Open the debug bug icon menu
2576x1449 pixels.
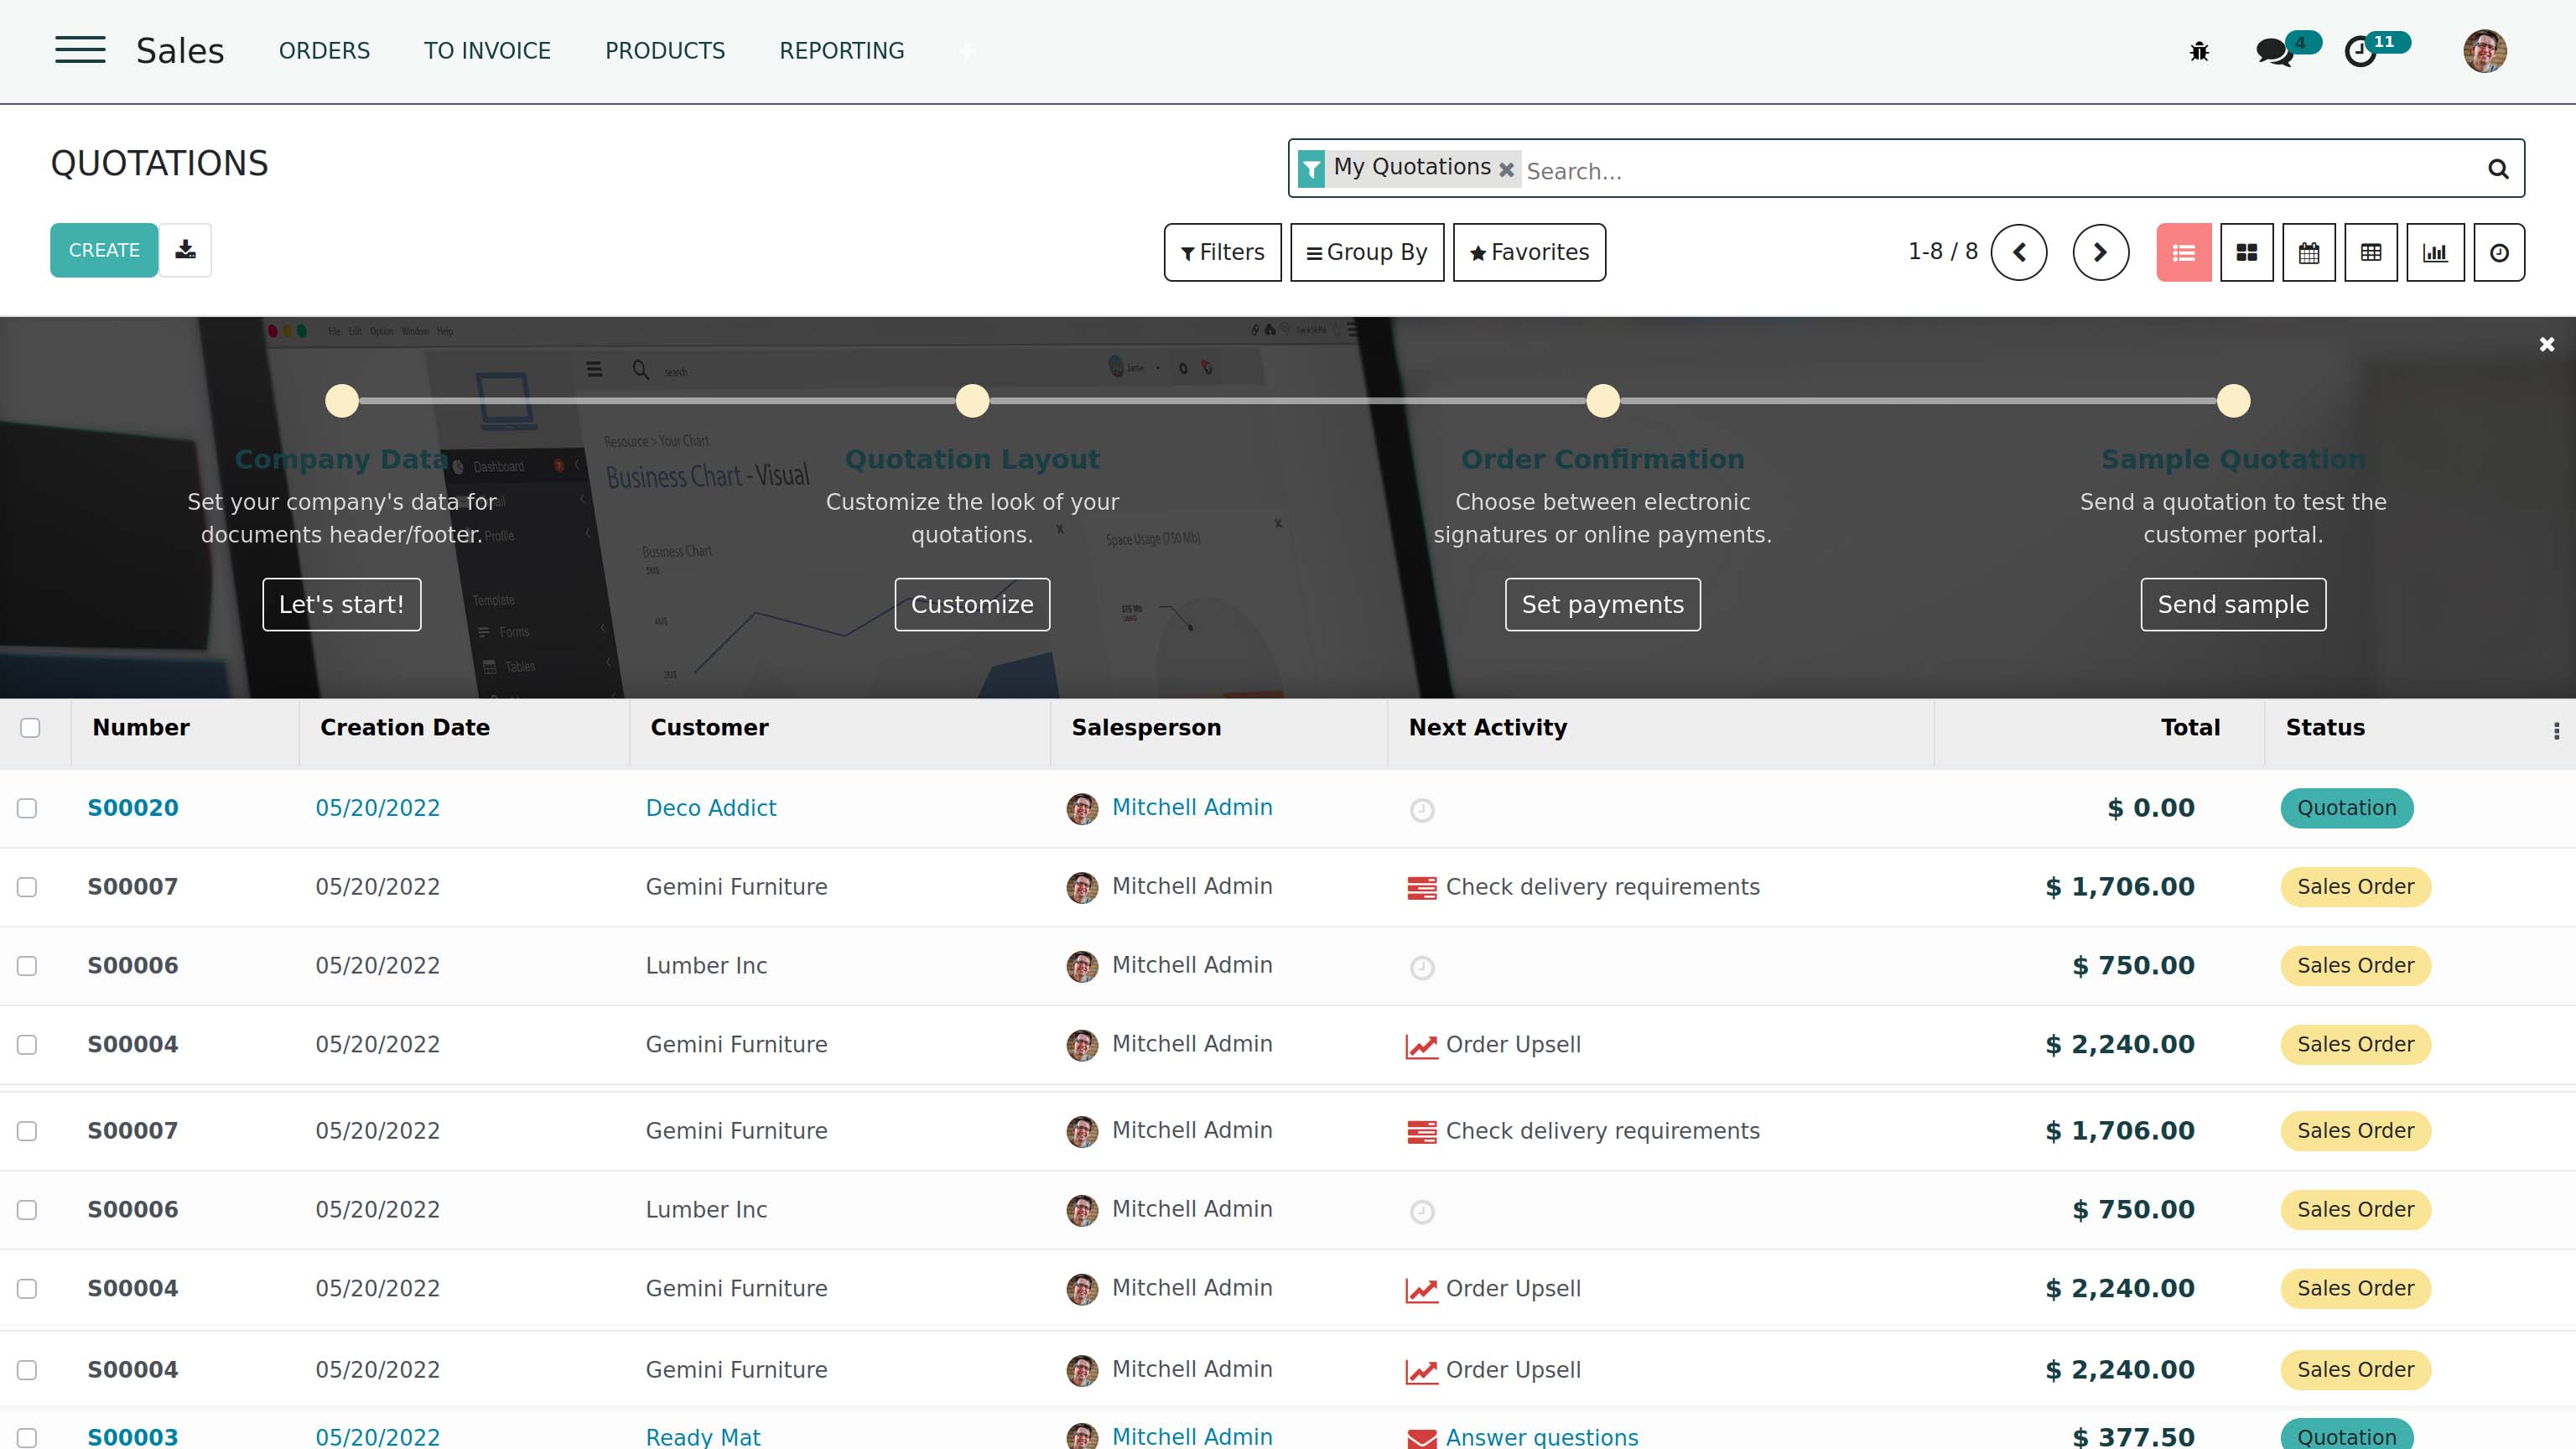click(x=2199, y=51)
